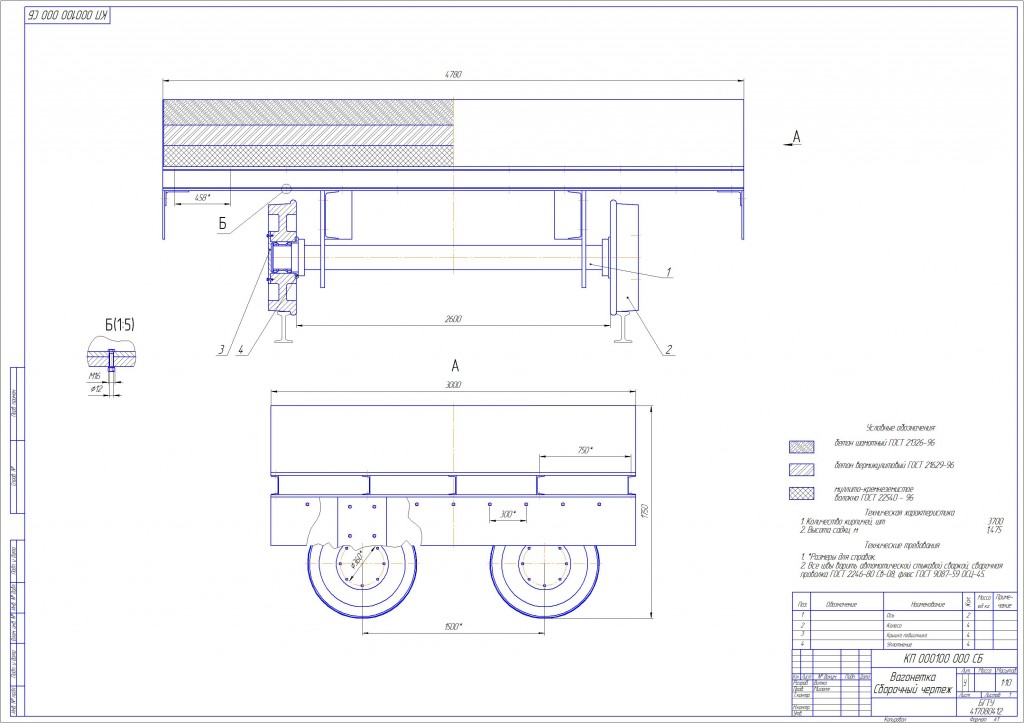
Task: Select the M16 thread callout
Action: click(95, 377)
